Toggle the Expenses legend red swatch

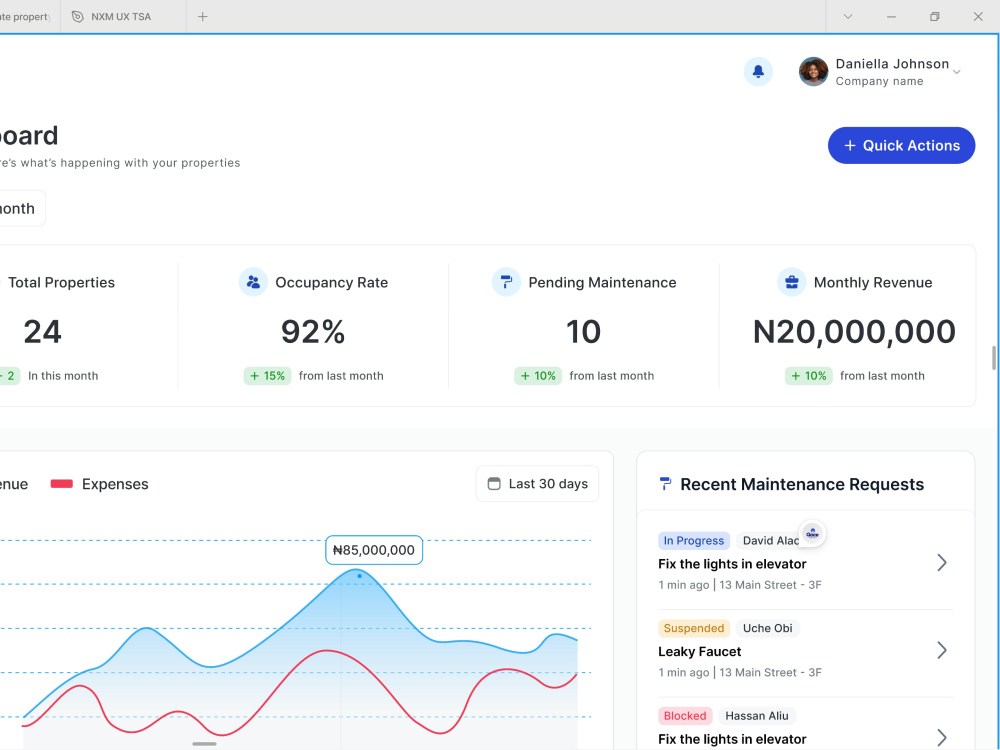tap(61, 484)
